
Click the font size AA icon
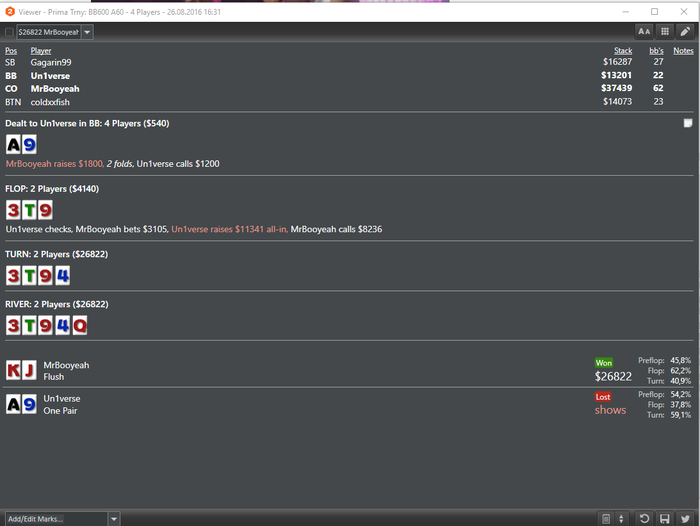pos(644,31)
